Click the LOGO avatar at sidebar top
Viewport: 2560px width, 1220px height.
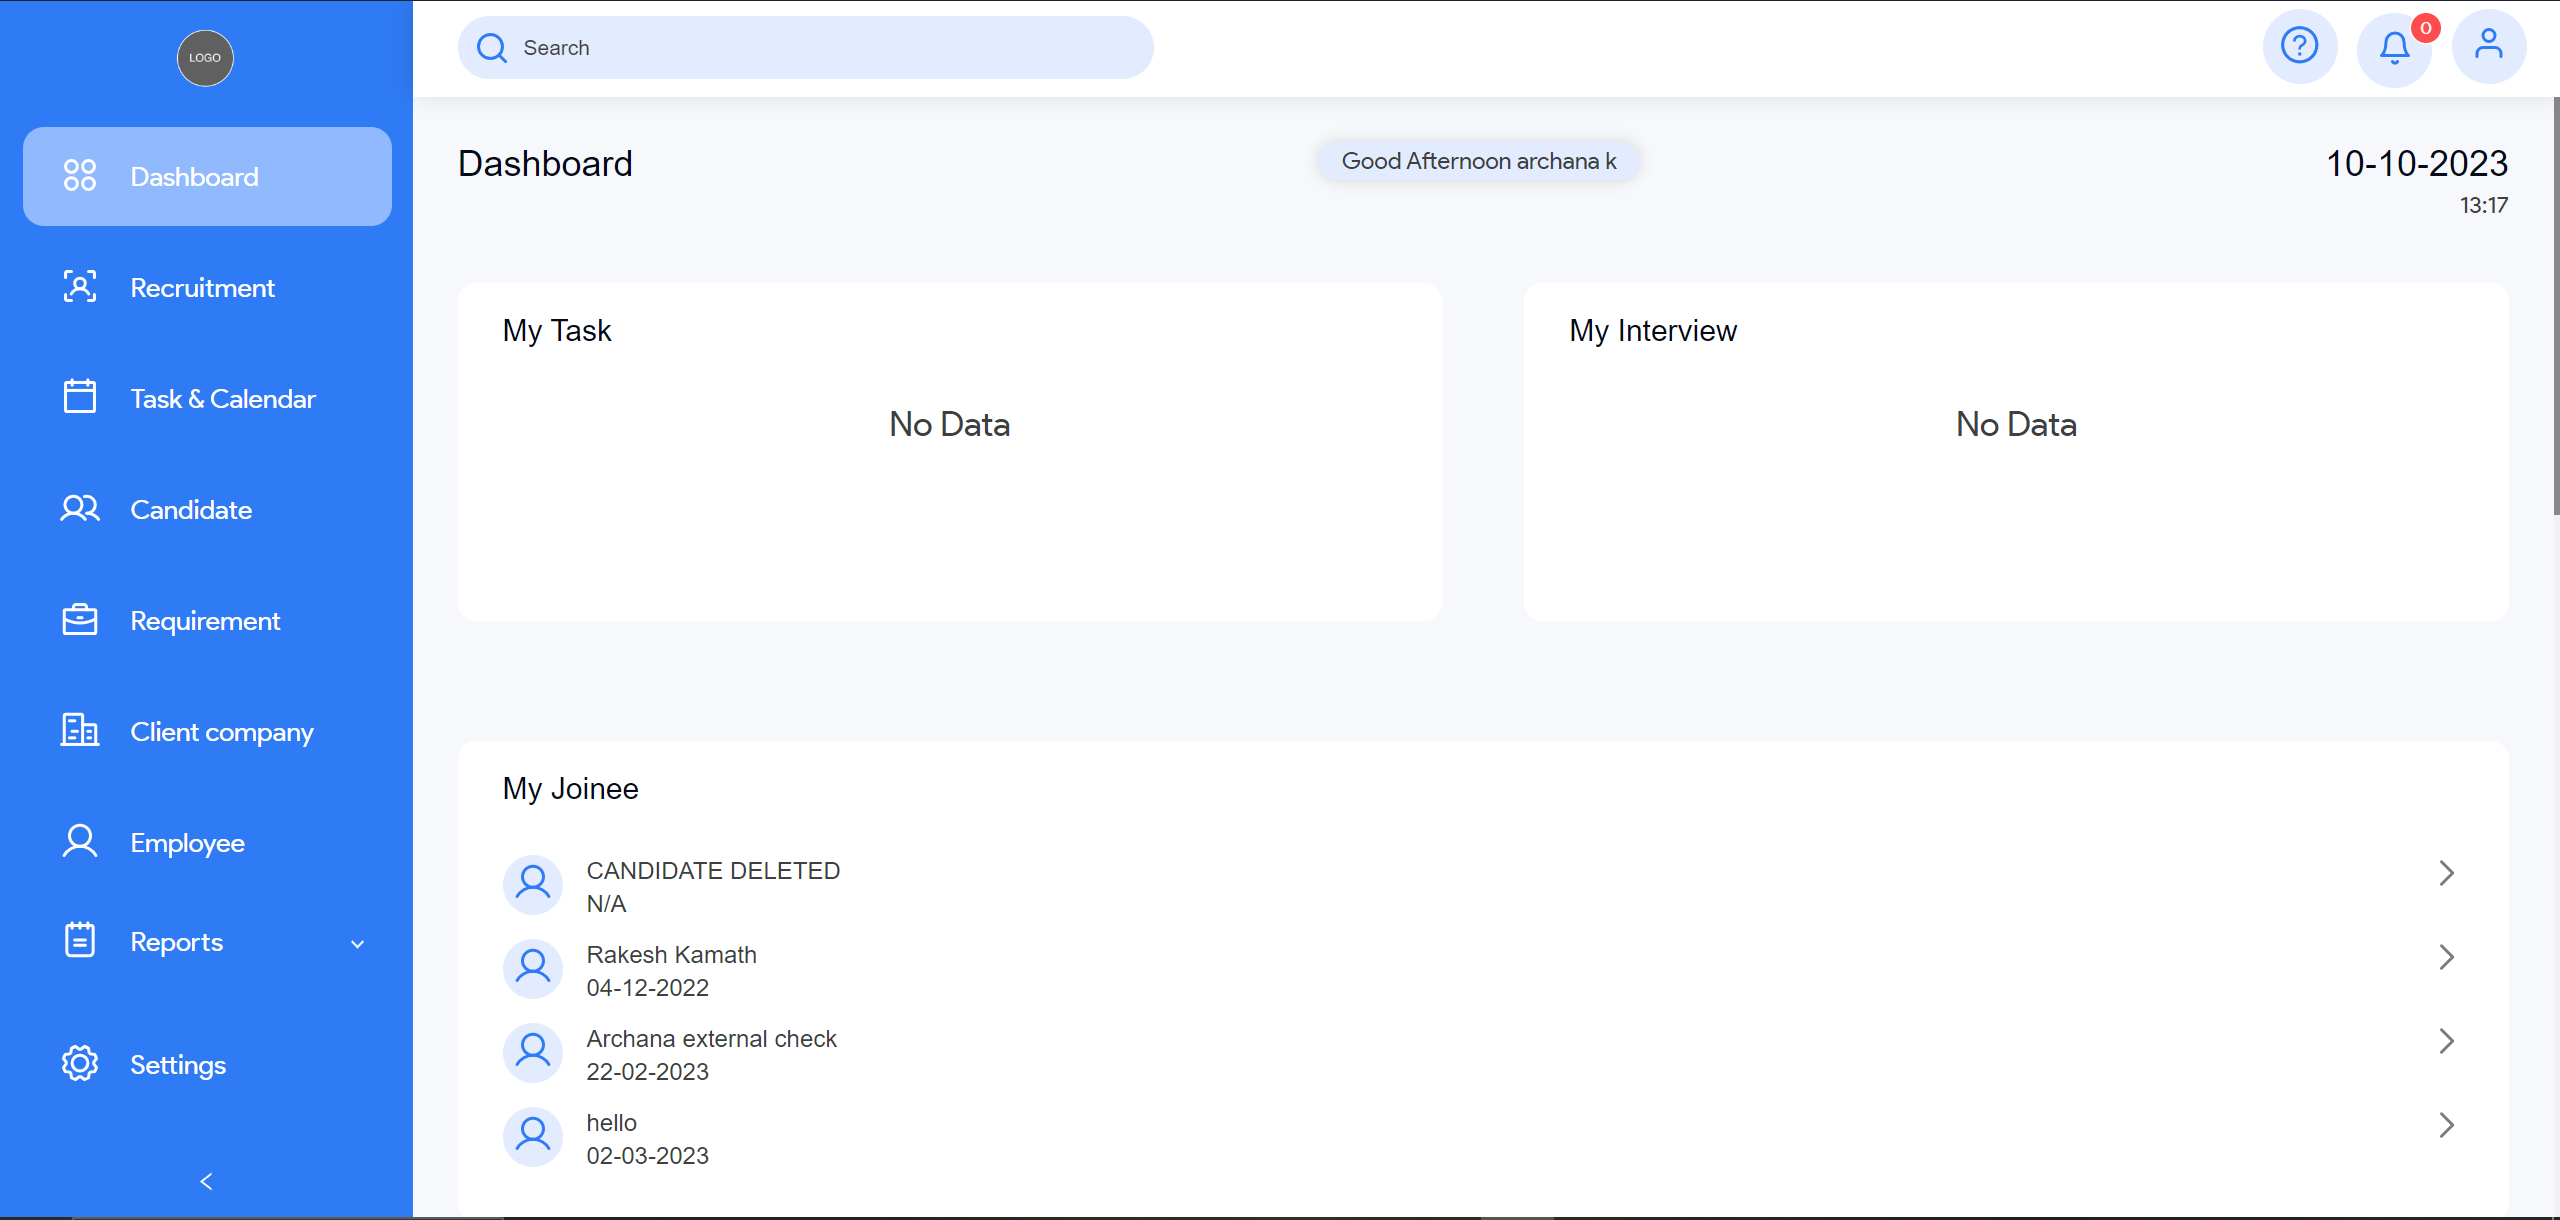pyautogui.click(x=204, y=58)
